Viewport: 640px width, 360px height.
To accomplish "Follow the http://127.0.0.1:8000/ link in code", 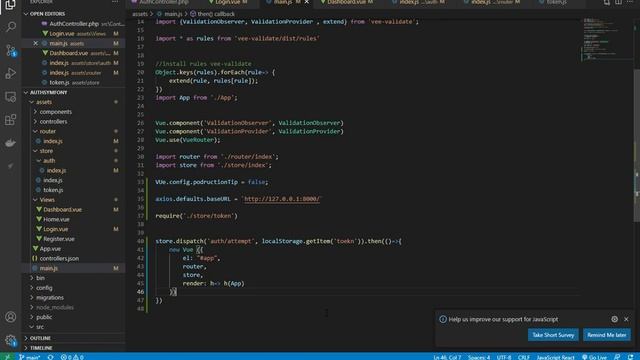I will click(x=282, y=199).
